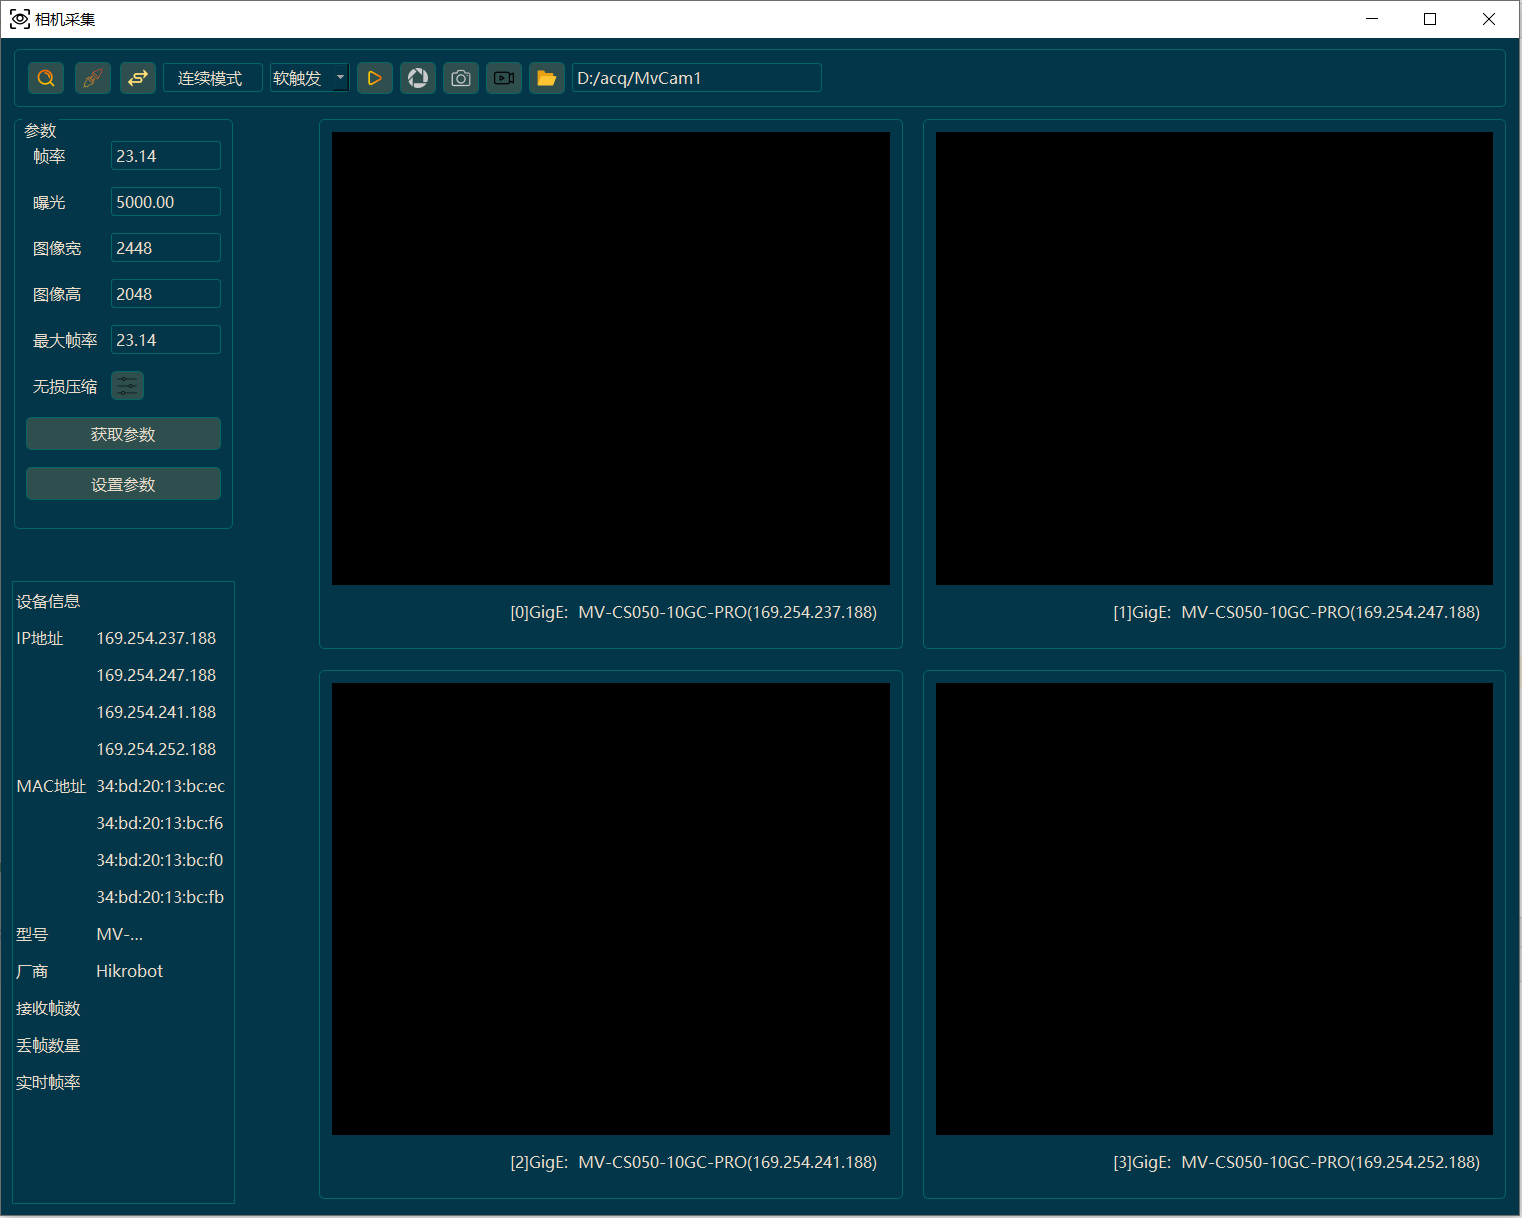1522x1218 pixels.
Task: Click the 丢帧数量 label
Action: 48,1045
